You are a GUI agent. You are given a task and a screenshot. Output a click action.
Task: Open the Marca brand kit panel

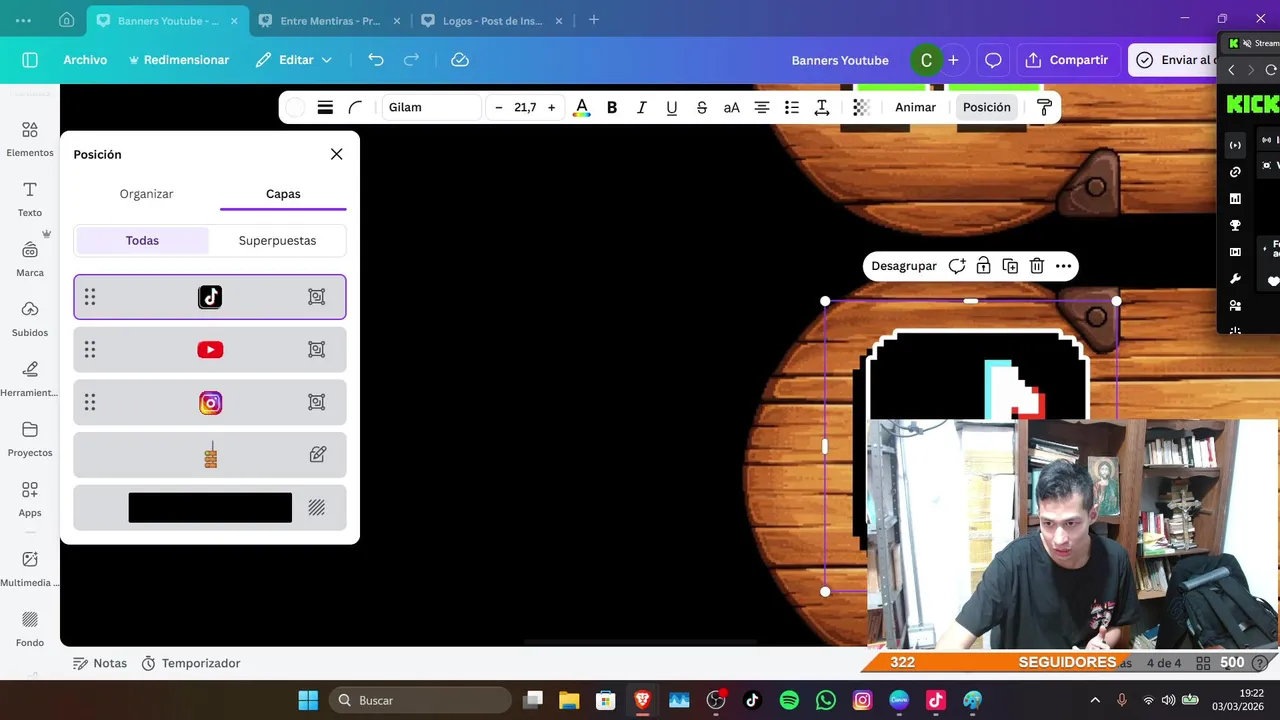point(30,259)
